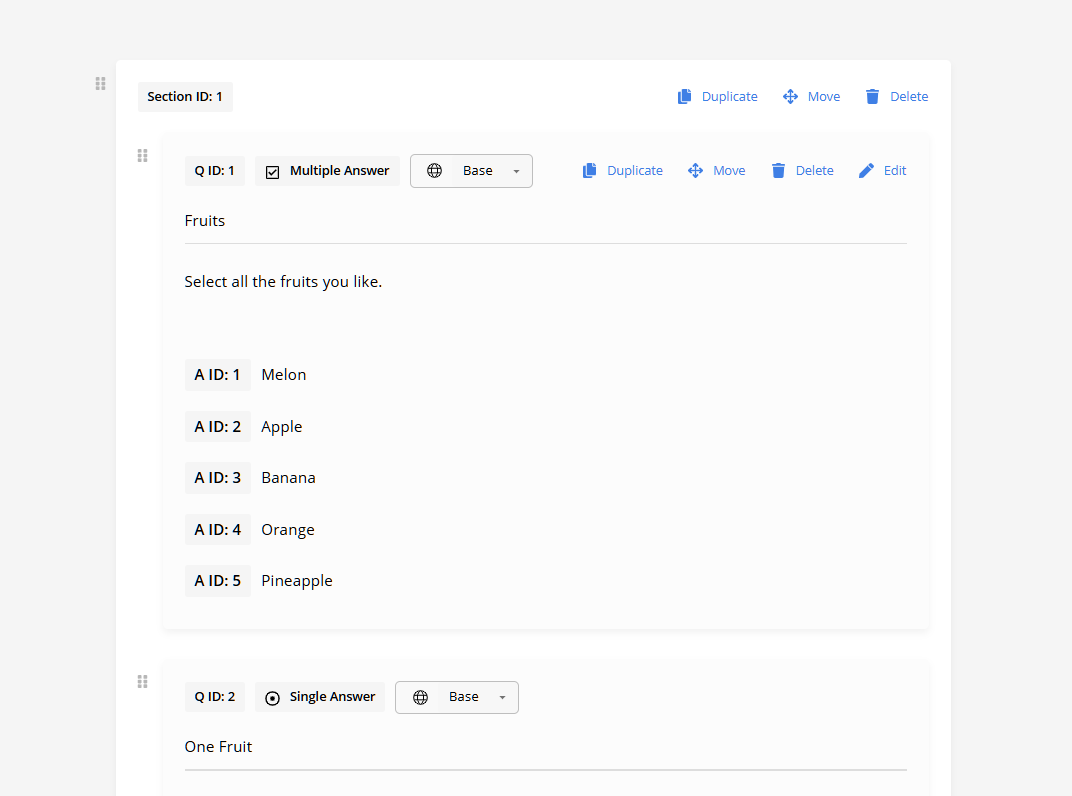This screenshot has height=796, width=1072.
Task: Click the Section 1 Move arrows icon
Action: tap(790, 96)
